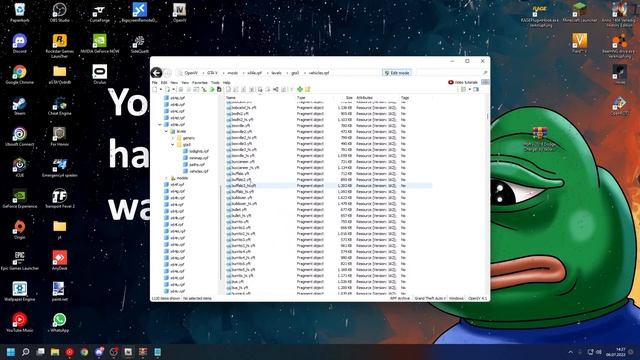
Task: Click the first new-document toolbar icon
Action: point(155,89)
